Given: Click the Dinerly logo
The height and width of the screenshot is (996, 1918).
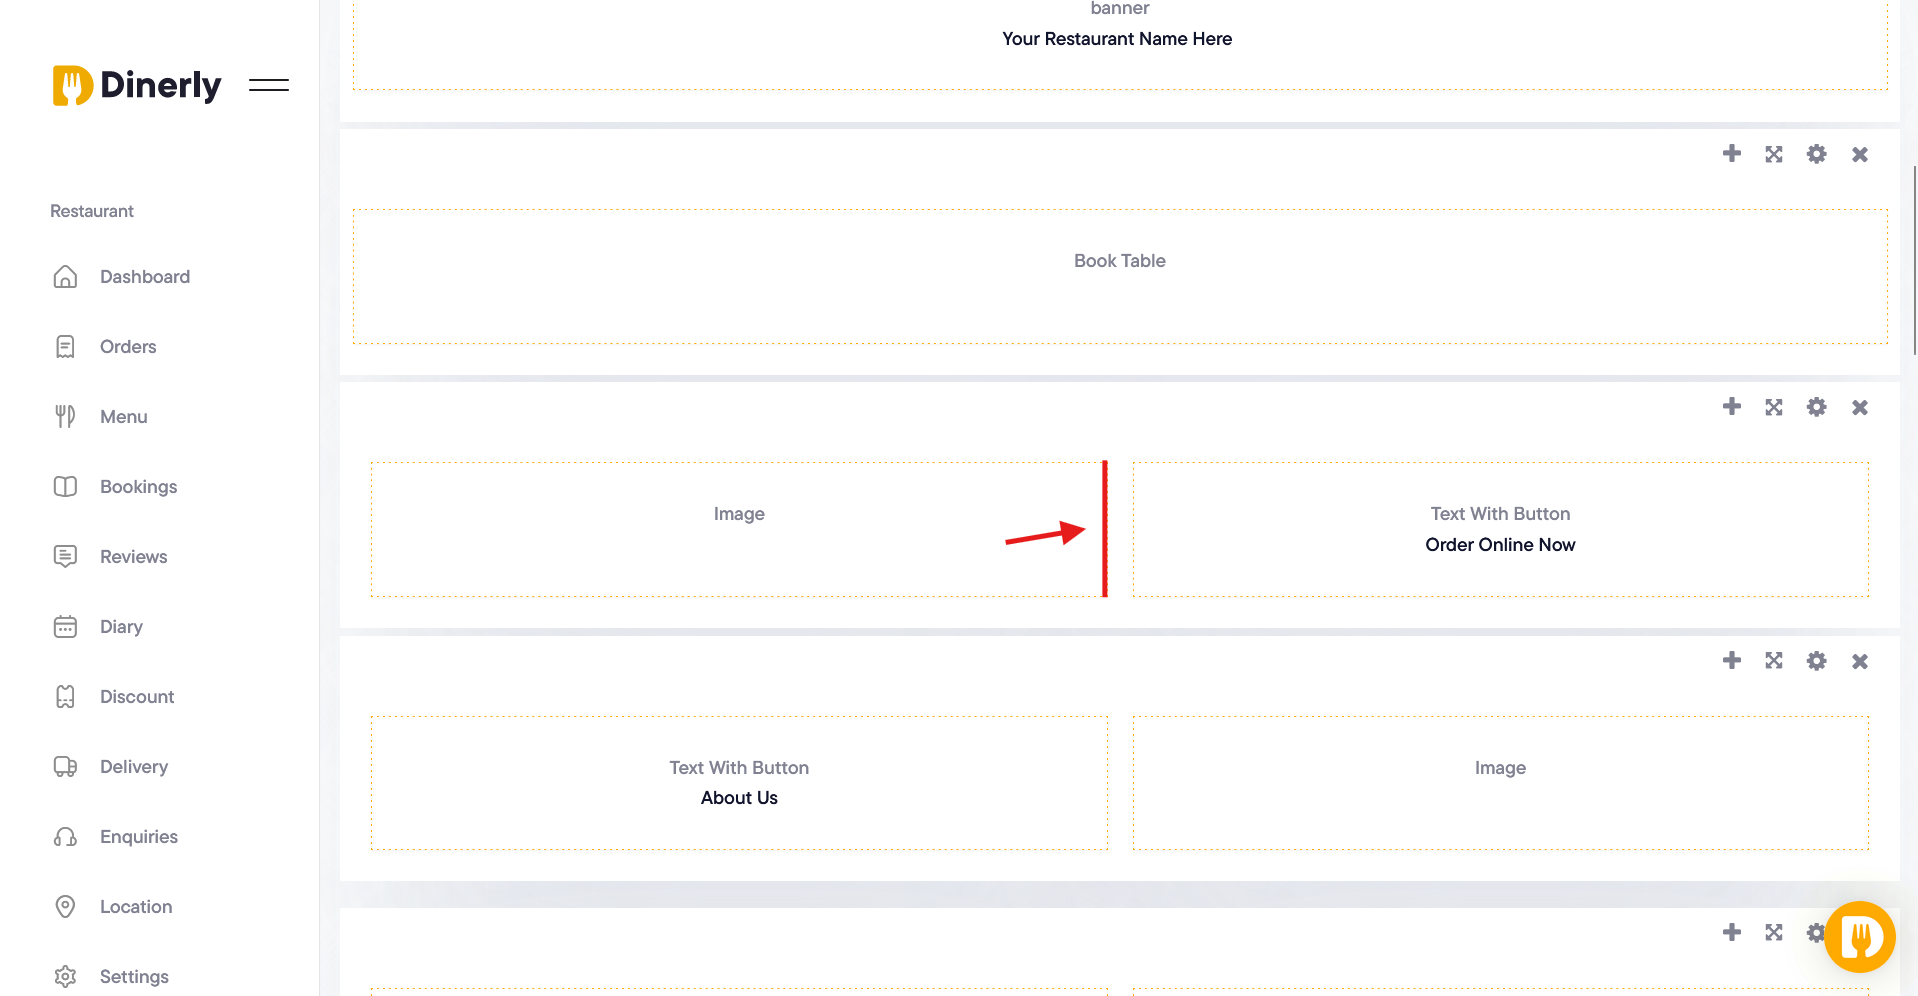Looking at the screenshot, I should (x=137, y=86).
